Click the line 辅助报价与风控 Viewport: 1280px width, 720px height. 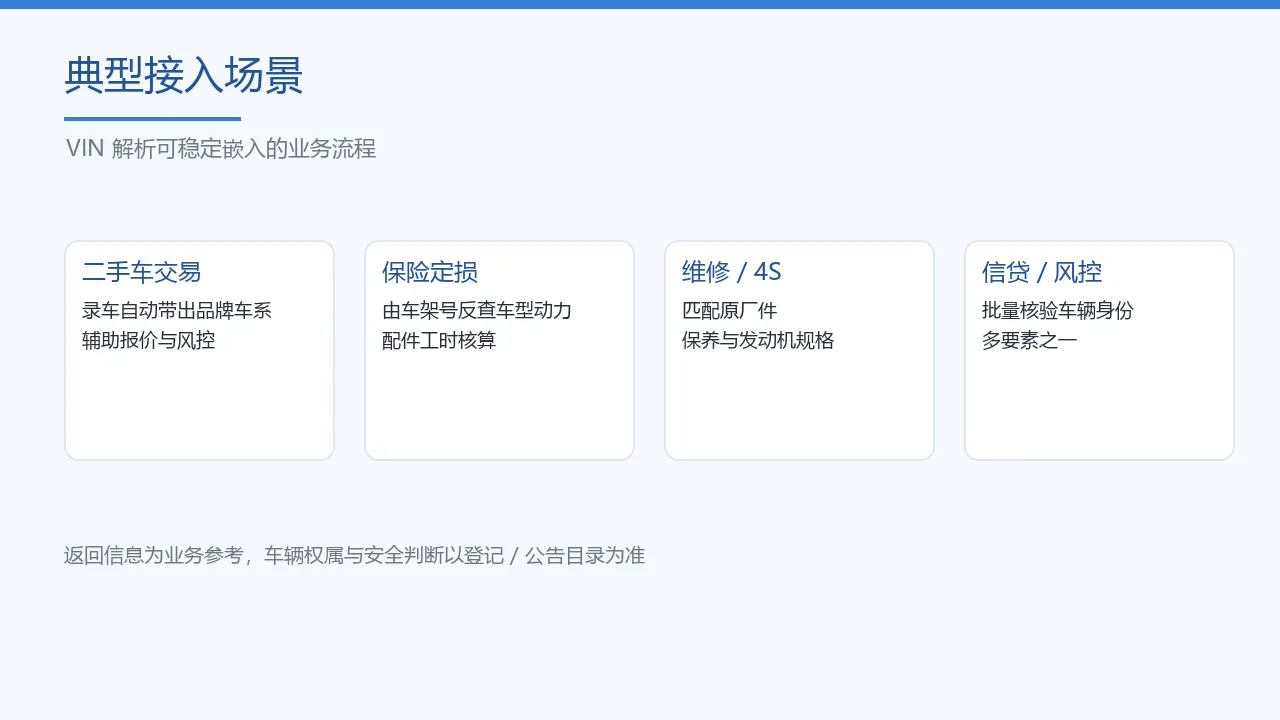coord(149,341)
